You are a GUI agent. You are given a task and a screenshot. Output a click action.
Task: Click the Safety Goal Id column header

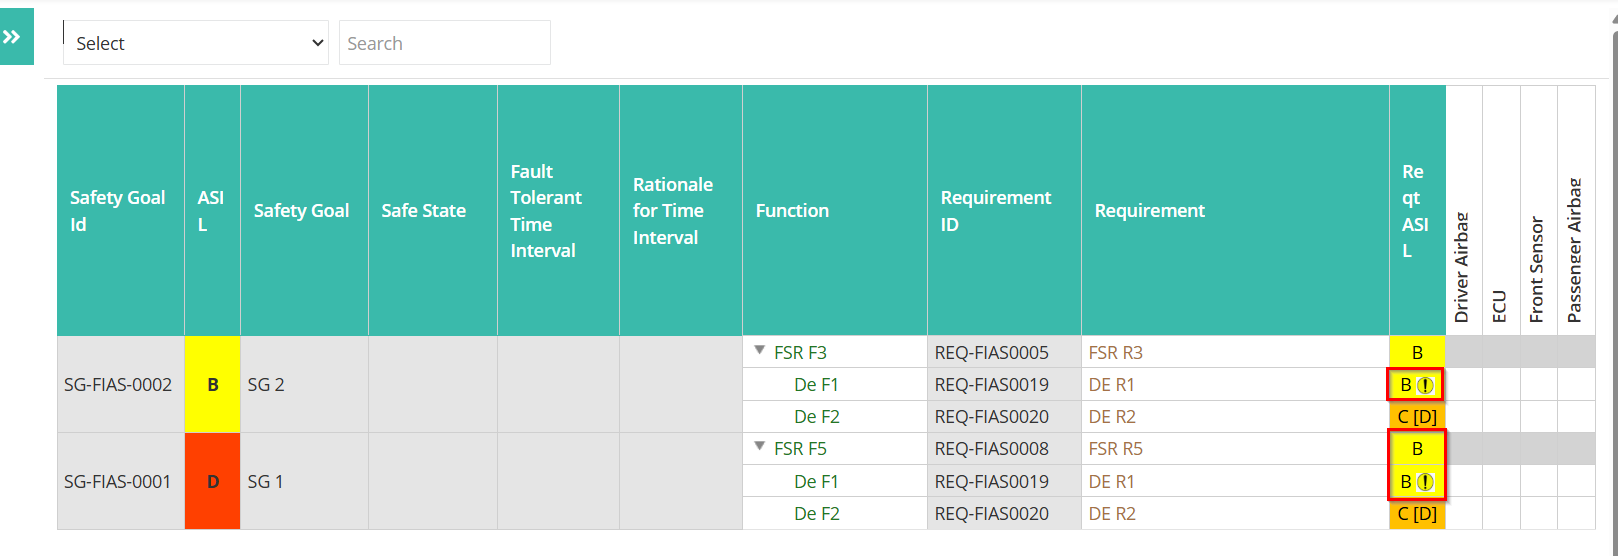pos(121,210)
